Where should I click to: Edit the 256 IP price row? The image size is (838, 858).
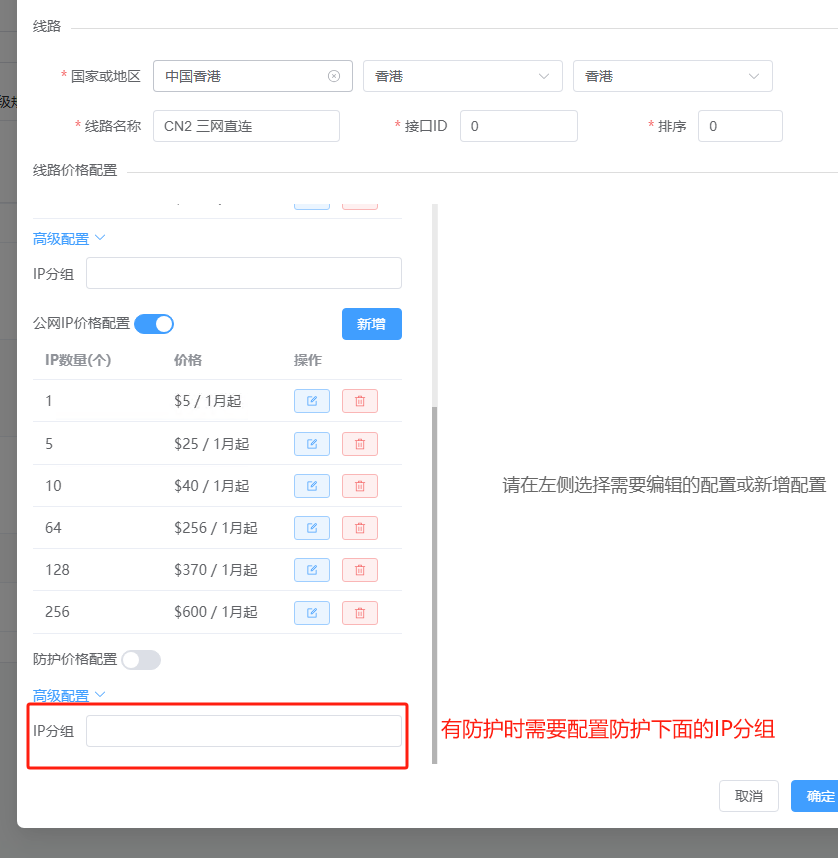click(x=311, y=613)
